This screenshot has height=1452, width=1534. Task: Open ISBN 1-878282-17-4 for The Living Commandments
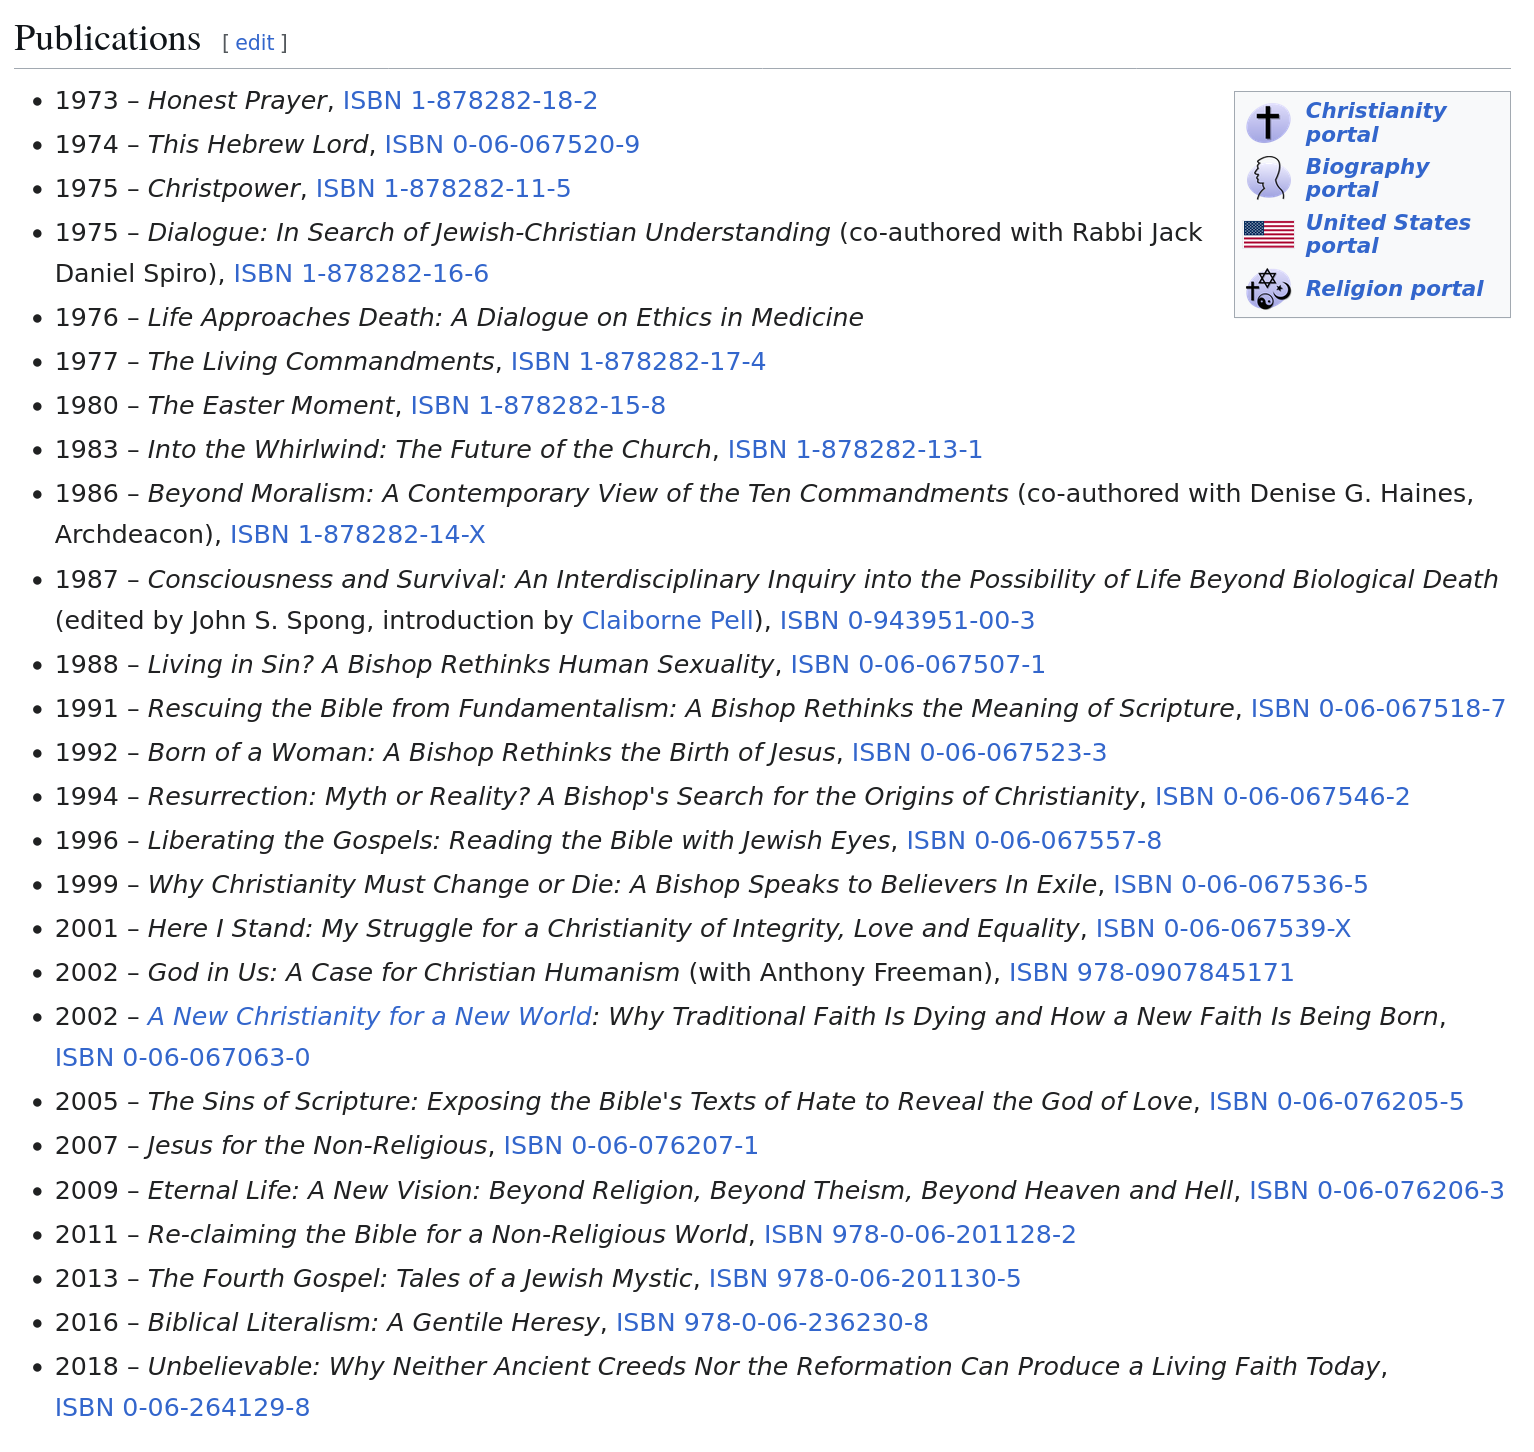(x=638, y=362)
